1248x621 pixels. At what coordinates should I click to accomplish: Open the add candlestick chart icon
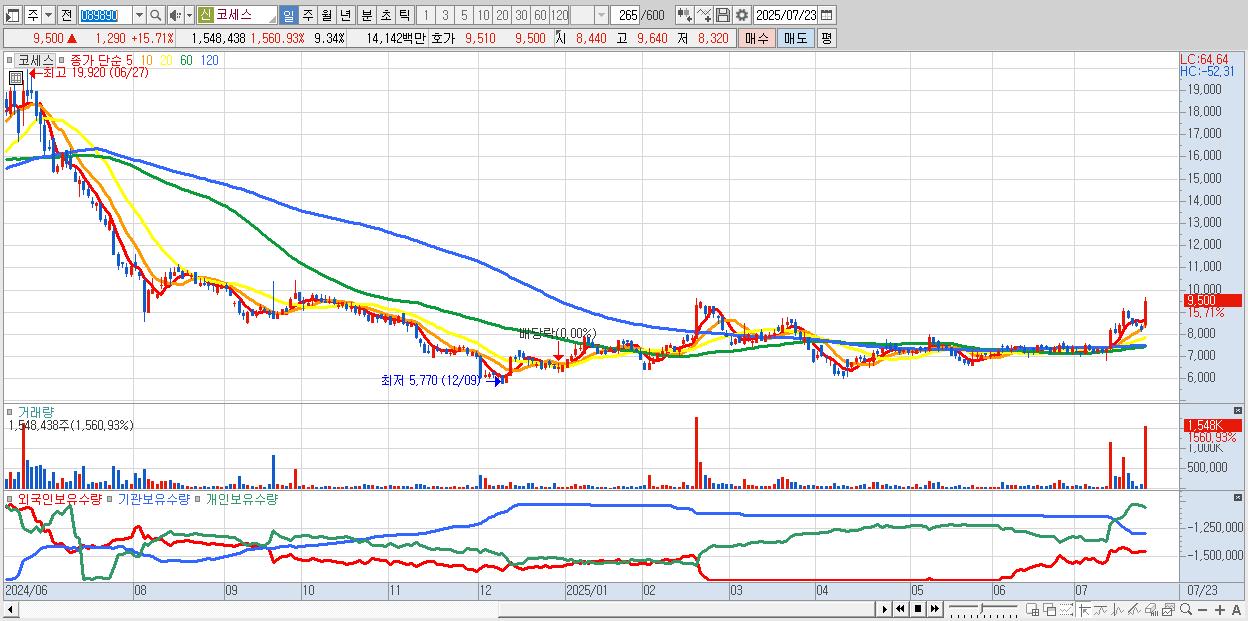pyautogui.click(x=684, y=15)
